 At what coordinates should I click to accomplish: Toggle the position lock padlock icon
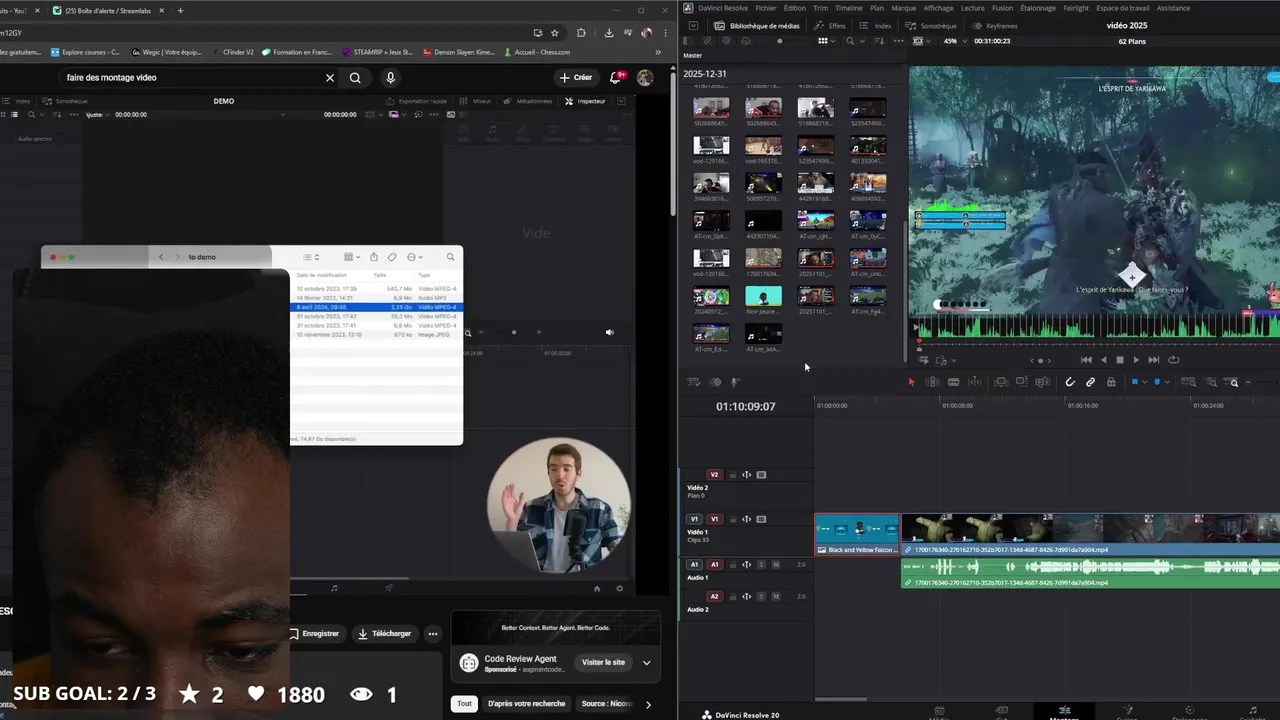pyautogui.click(x=1111, y=382)
